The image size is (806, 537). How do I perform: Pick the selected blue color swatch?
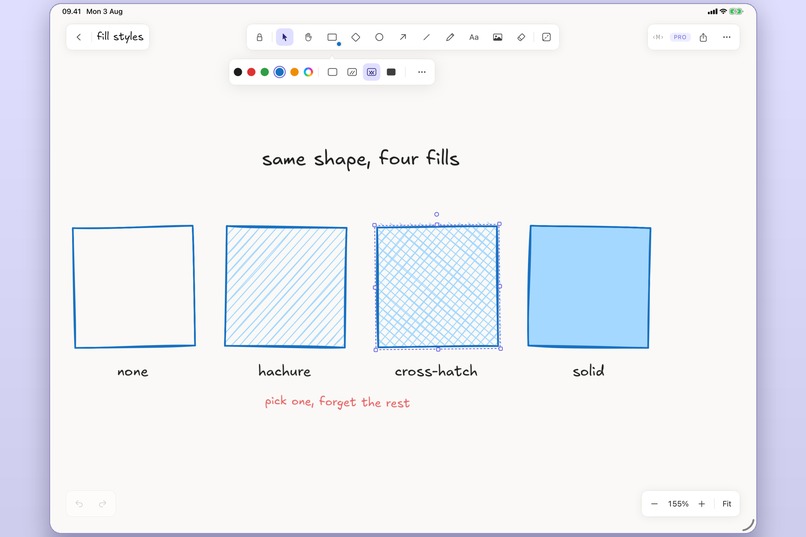coord(280,72)
